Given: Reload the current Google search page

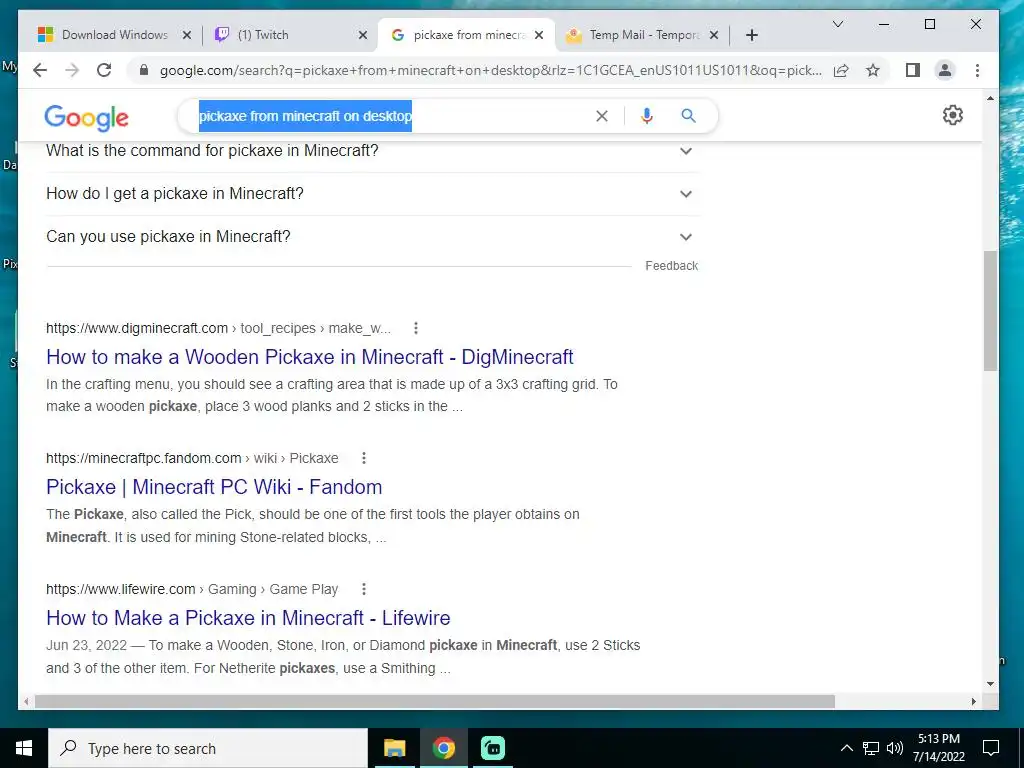Looking at the screenshot, I should click(104, 71).
